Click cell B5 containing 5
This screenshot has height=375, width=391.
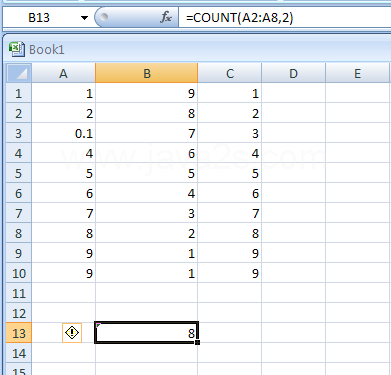[x=147, y=173]
